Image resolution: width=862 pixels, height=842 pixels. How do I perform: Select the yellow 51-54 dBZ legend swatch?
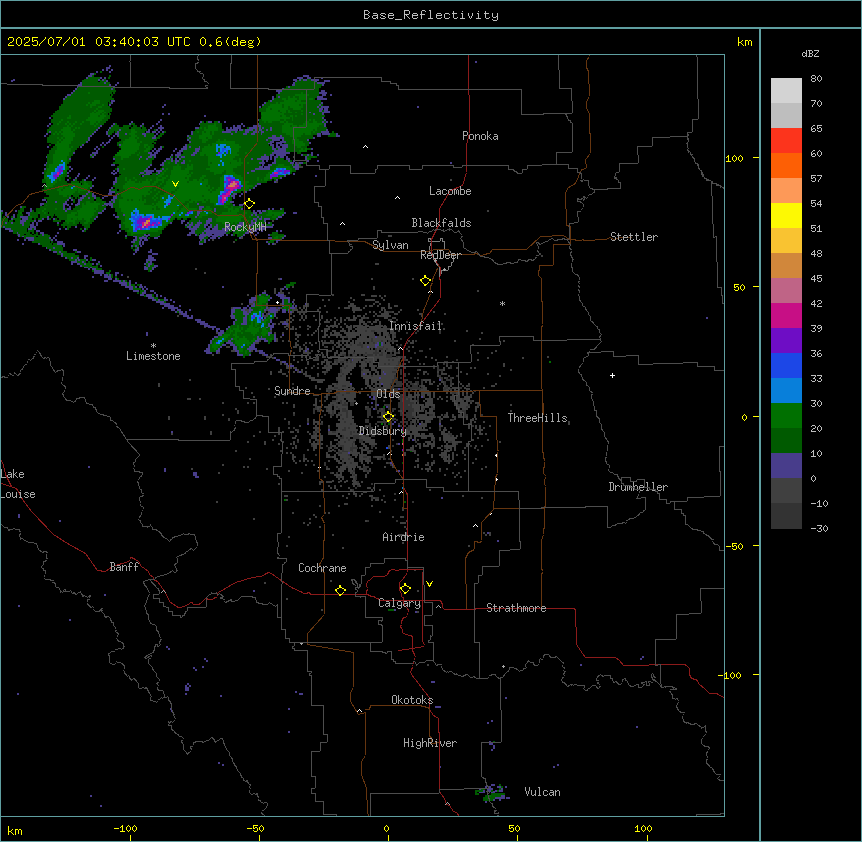click(x=786, y=216)
